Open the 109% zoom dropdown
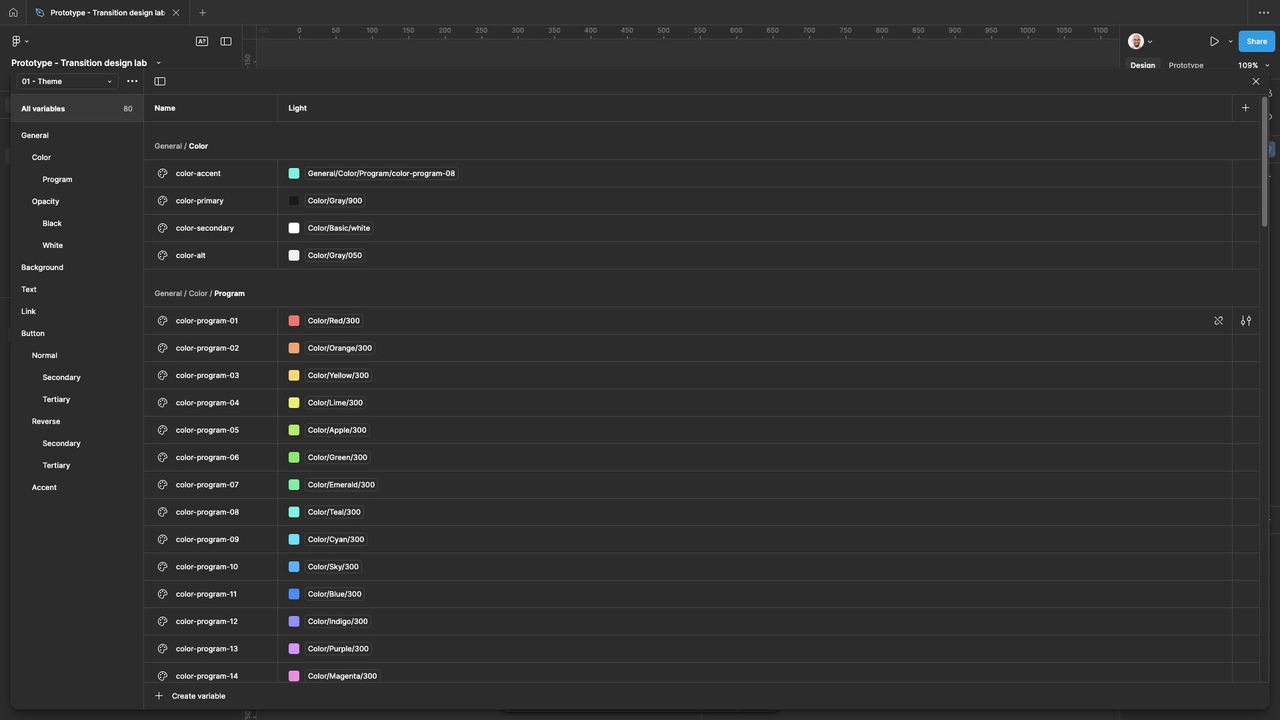 [x=1253, y=66]
